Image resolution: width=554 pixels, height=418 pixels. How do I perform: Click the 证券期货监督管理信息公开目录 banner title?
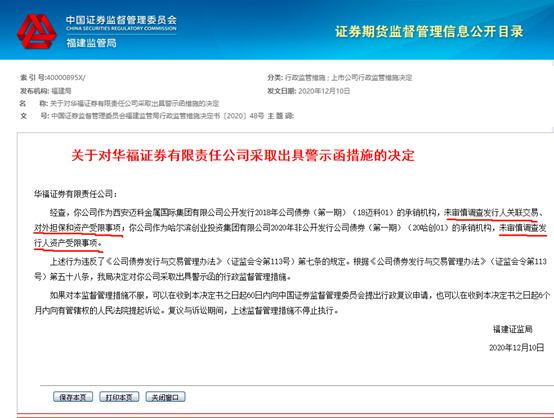coord(429,31)
